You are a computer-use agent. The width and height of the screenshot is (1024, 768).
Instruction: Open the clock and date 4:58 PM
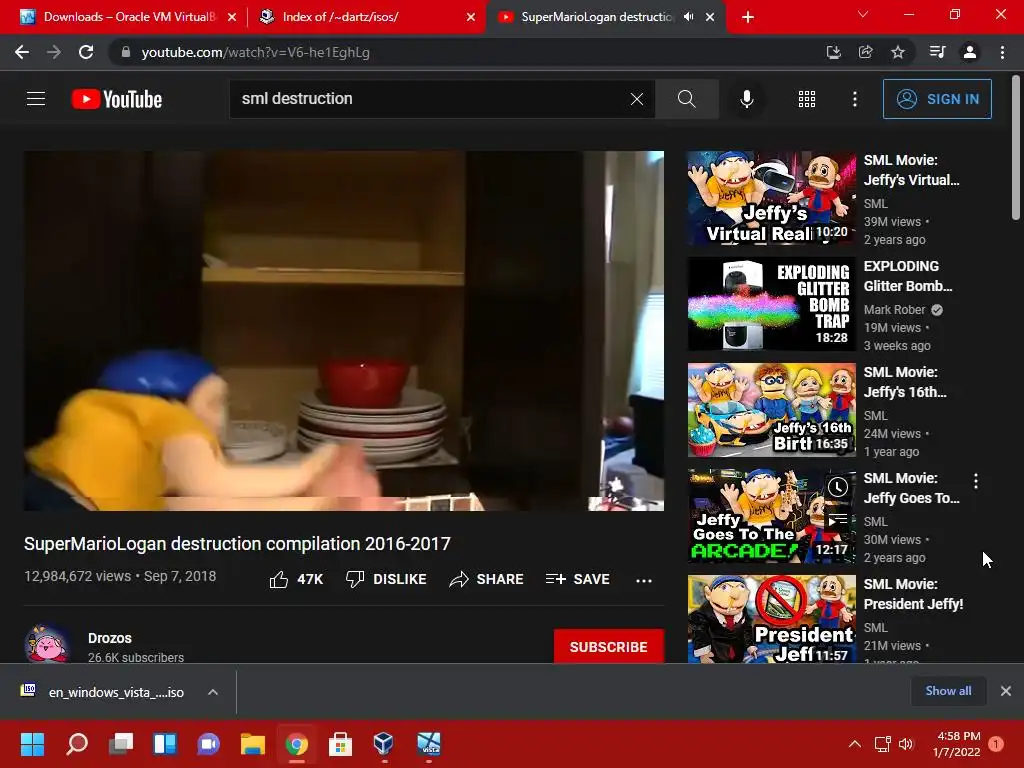point(958,744)
